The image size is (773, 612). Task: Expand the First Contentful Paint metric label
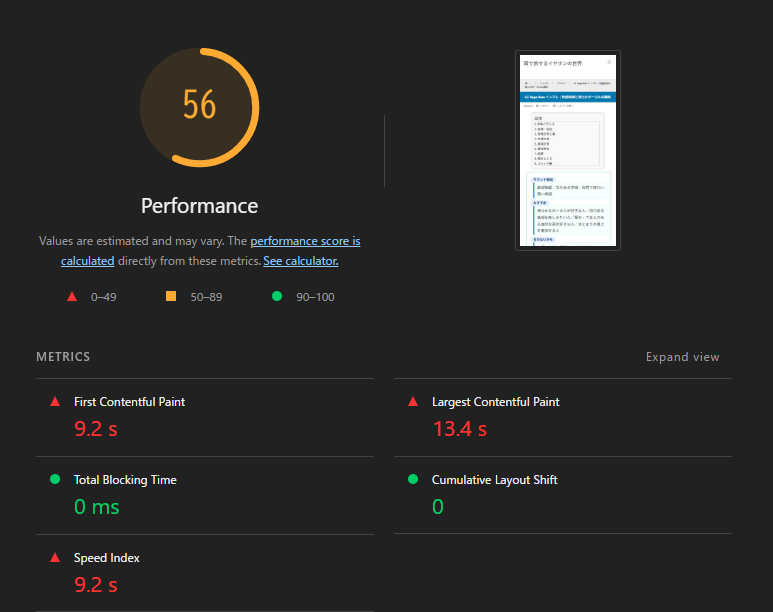tap(129, 402)
